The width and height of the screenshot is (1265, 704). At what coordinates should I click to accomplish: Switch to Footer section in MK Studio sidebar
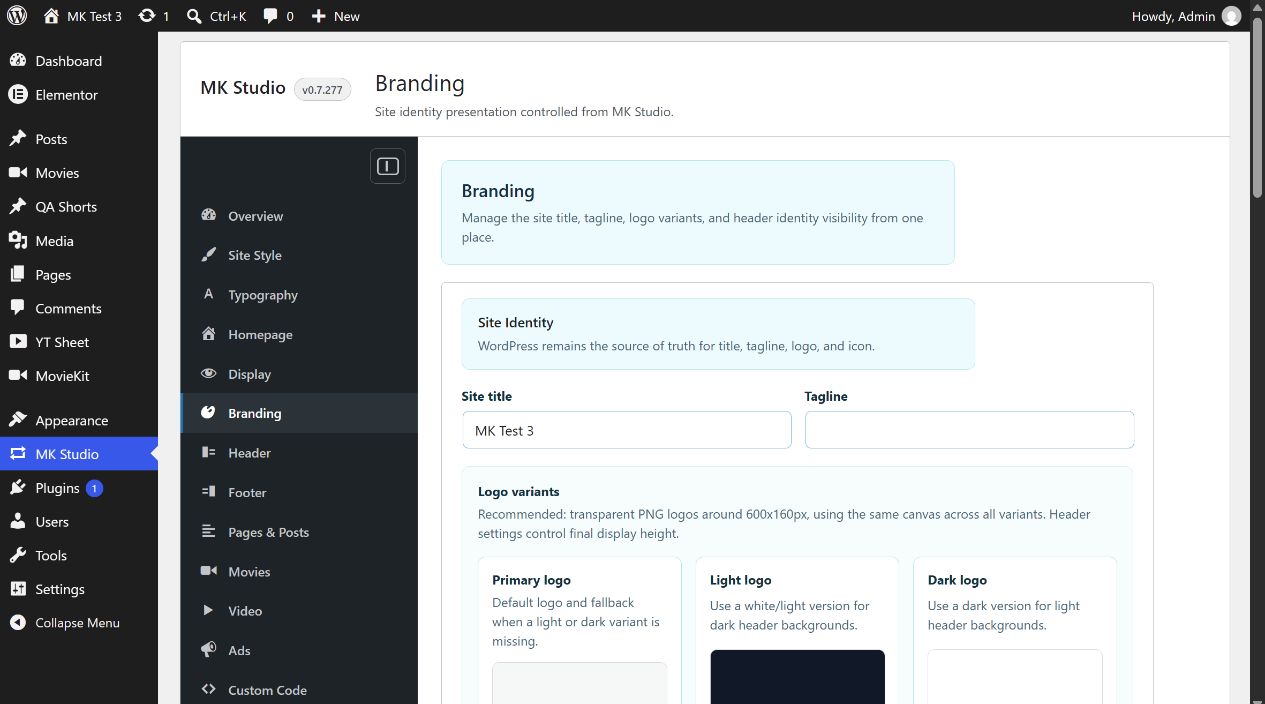point(299,492)
